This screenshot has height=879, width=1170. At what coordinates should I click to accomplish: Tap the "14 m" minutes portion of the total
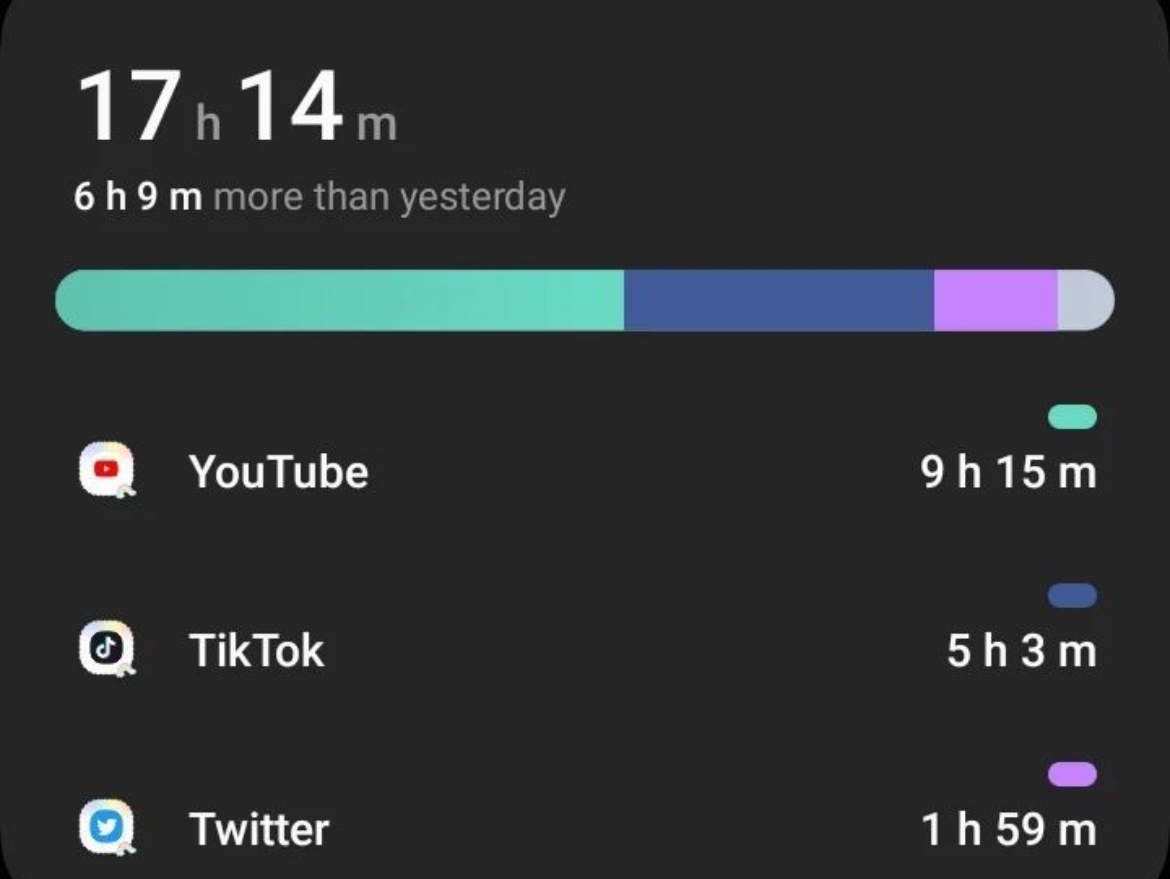(x=319, y=106)
